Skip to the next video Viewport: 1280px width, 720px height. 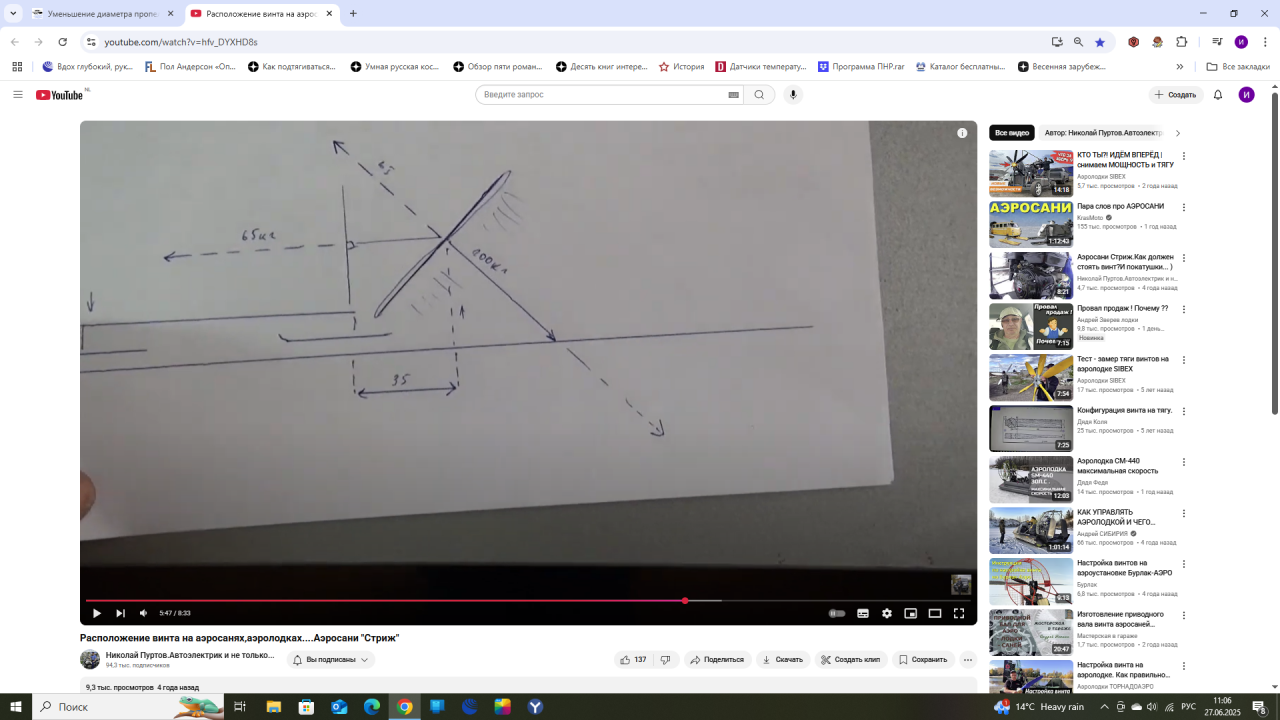tap(120, 613)
